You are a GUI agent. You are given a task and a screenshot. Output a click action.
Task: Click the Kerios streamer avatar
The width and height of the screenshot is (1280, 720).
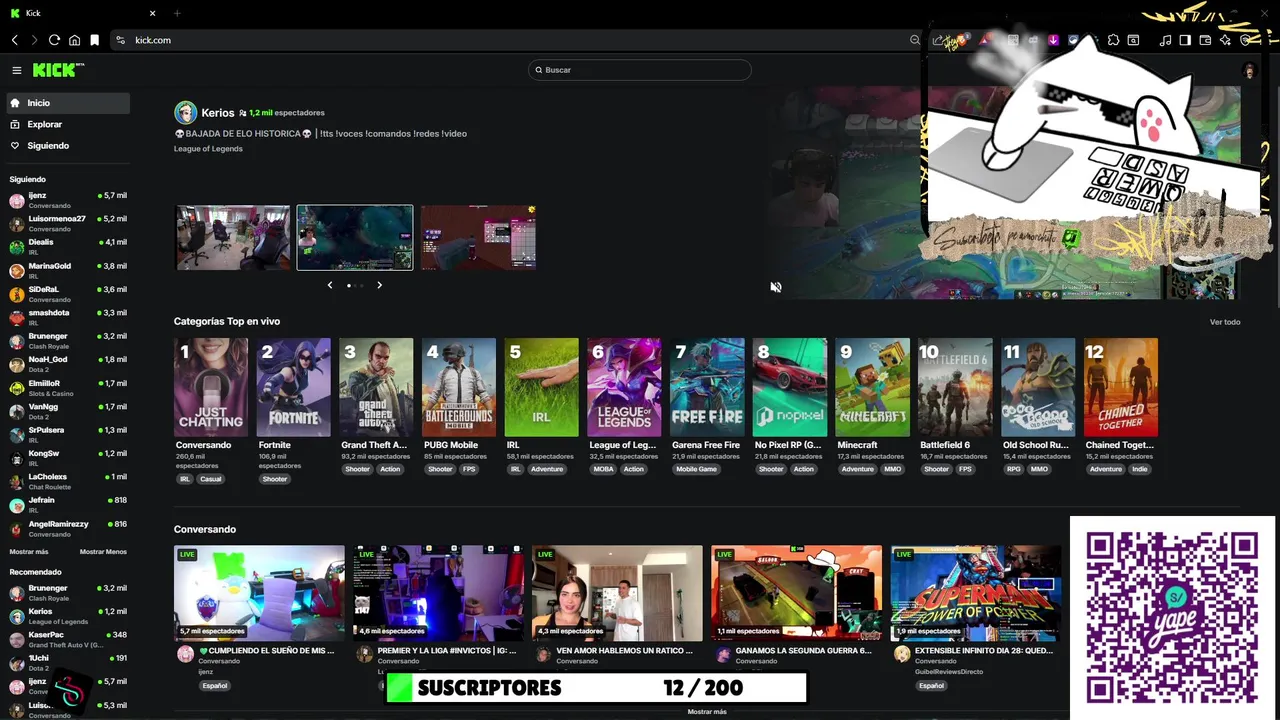185,112
